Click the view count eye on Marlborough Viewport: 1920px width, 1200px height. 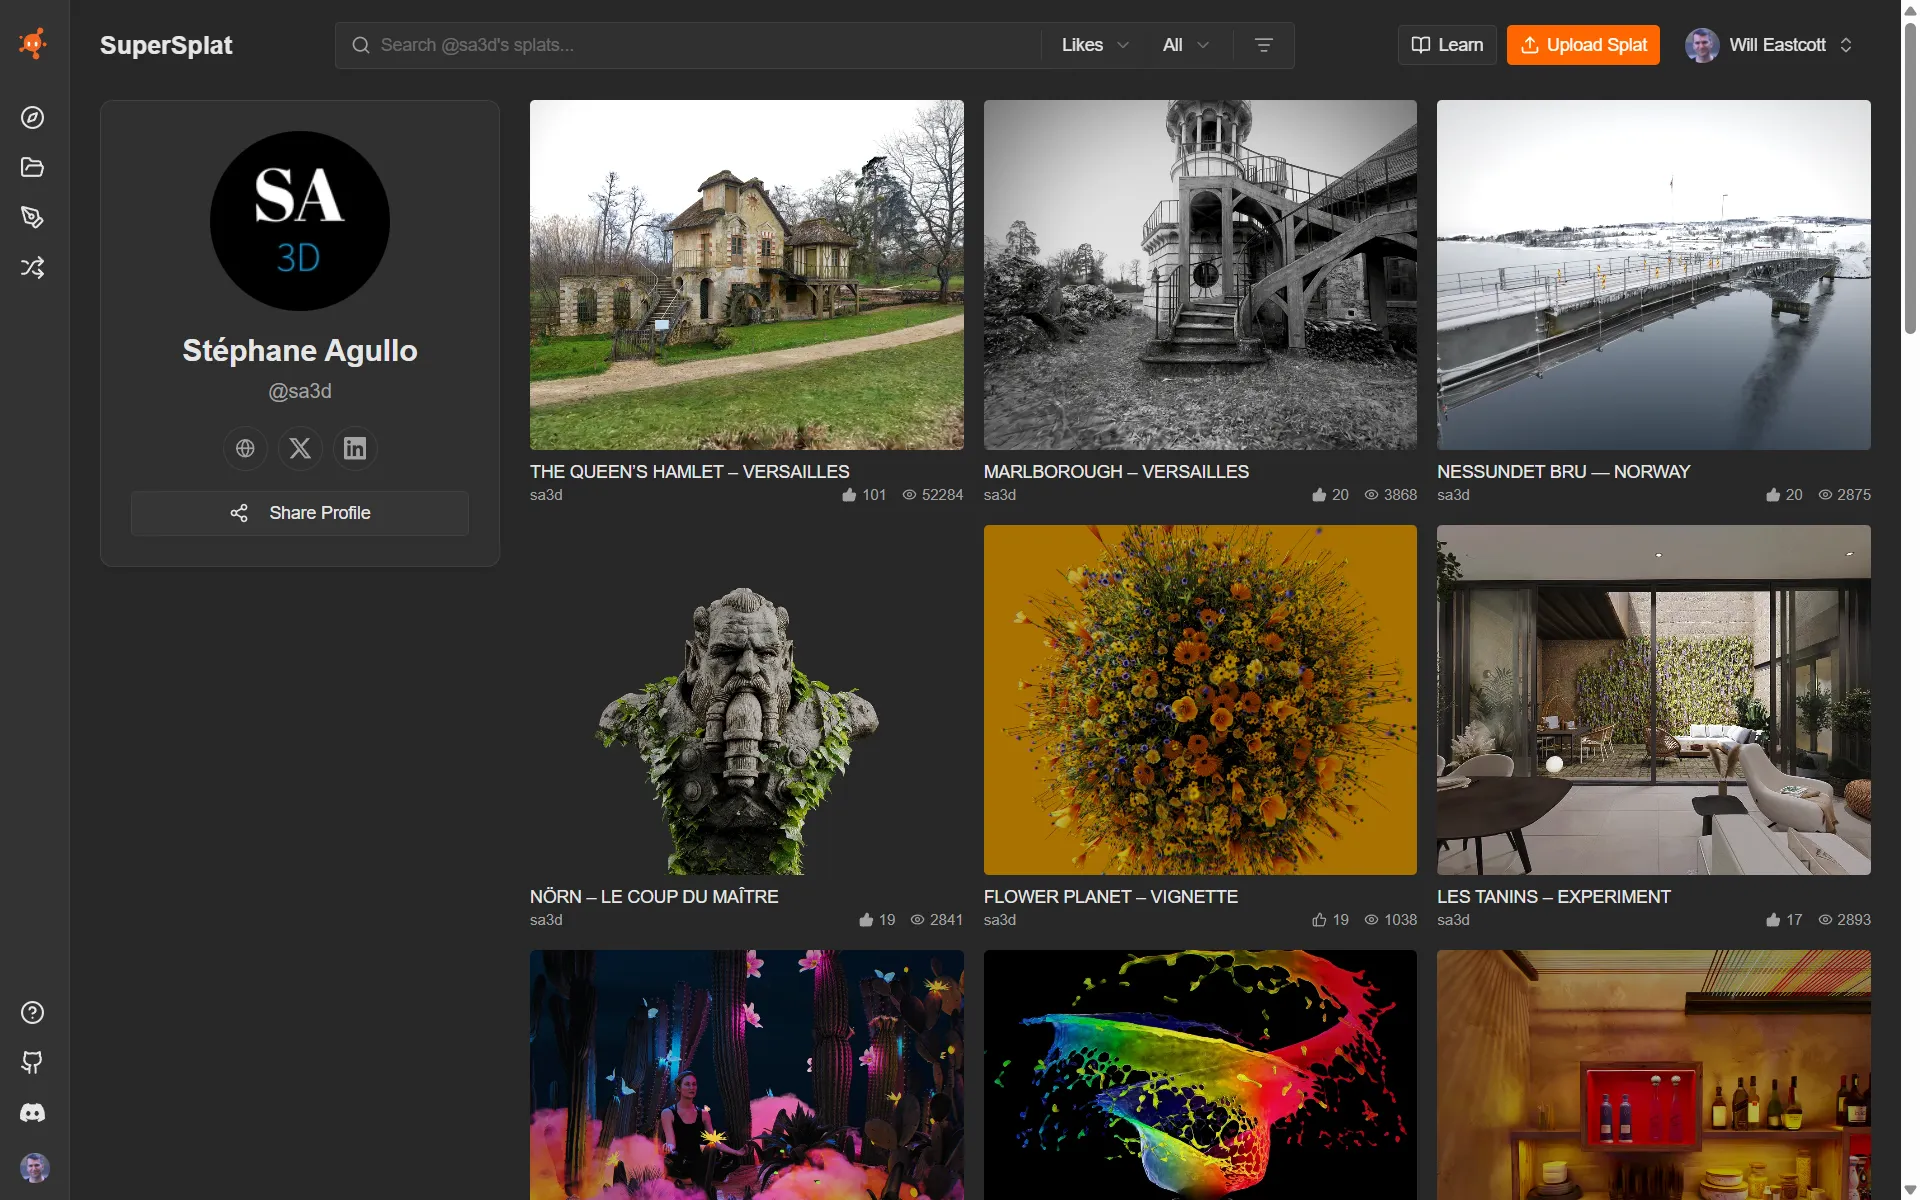pyautogui.click(x=1371, y=495)
